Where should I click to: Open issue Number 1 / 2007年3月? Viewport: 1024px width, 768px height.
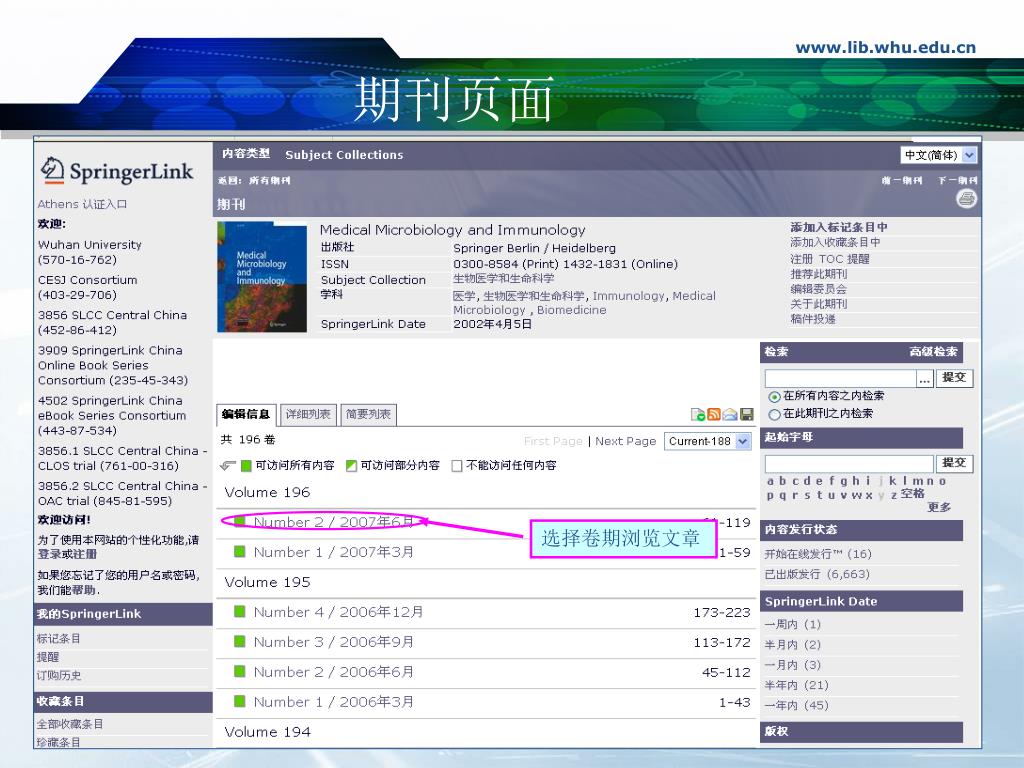coord(334,552)
